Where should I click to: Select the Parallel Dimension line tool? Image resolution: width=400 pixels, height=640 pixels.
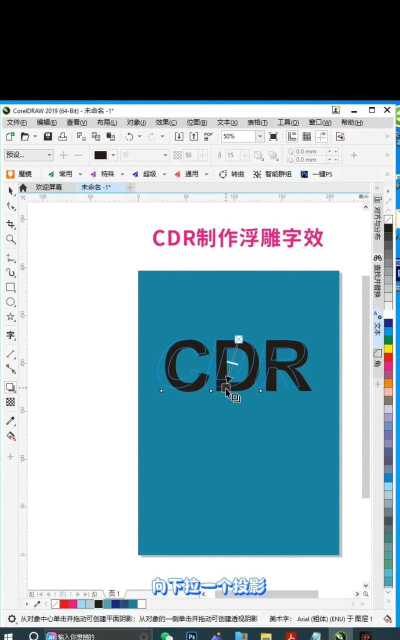click(11, 353)
